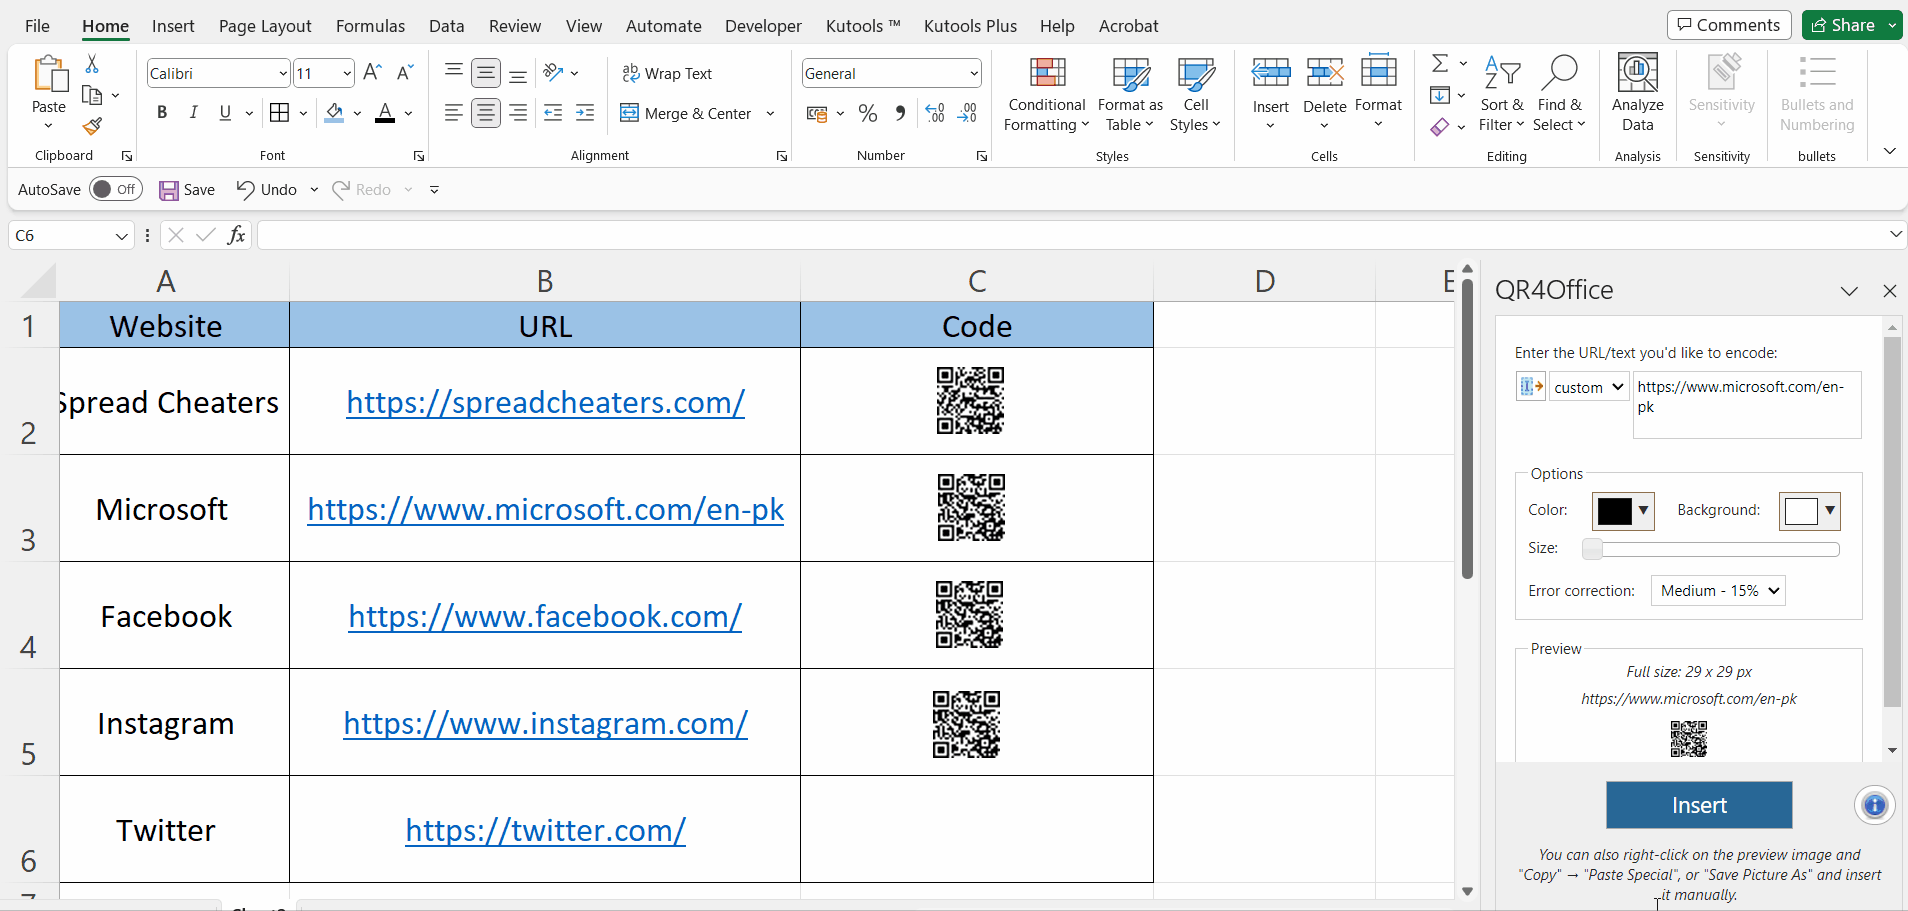Click the Insert Function fx icon

click(x=236, y=235)
